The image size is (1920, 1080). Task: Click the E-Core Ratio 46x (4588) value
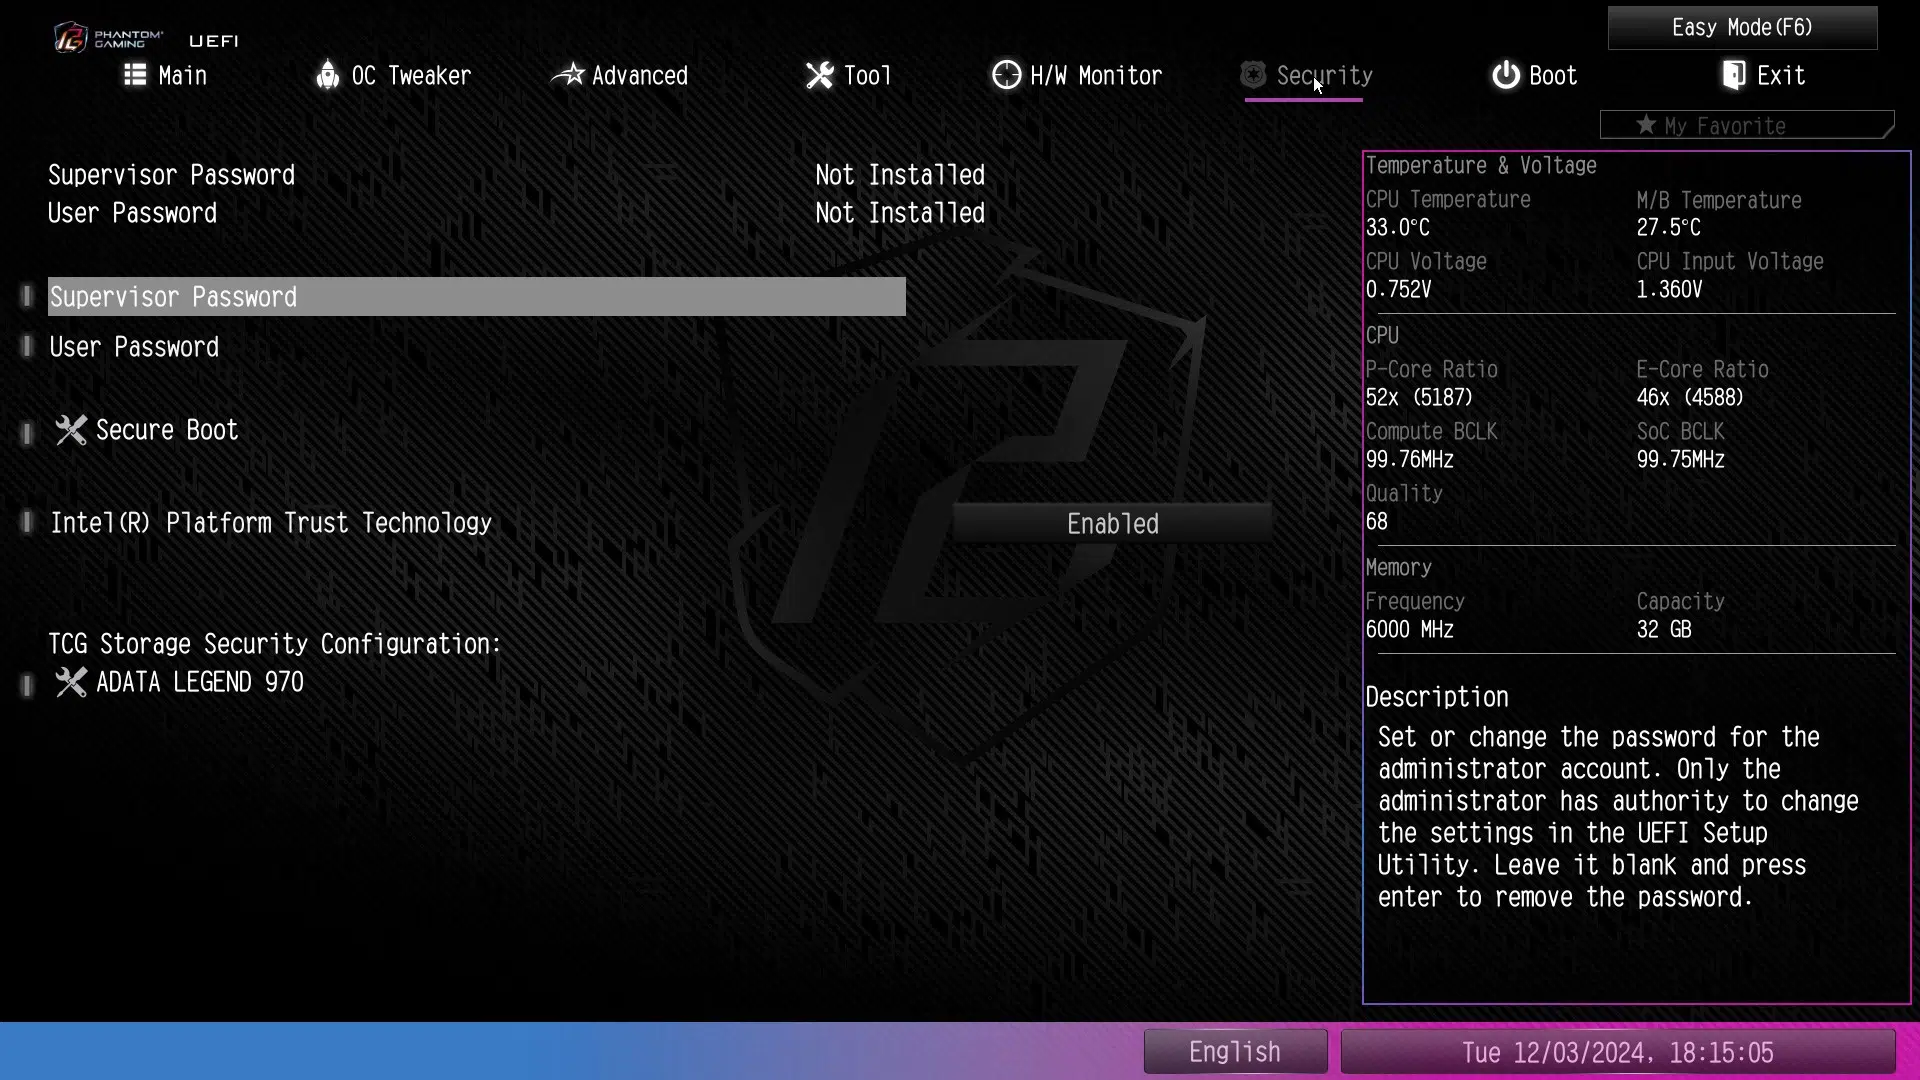coord(1690,397)
